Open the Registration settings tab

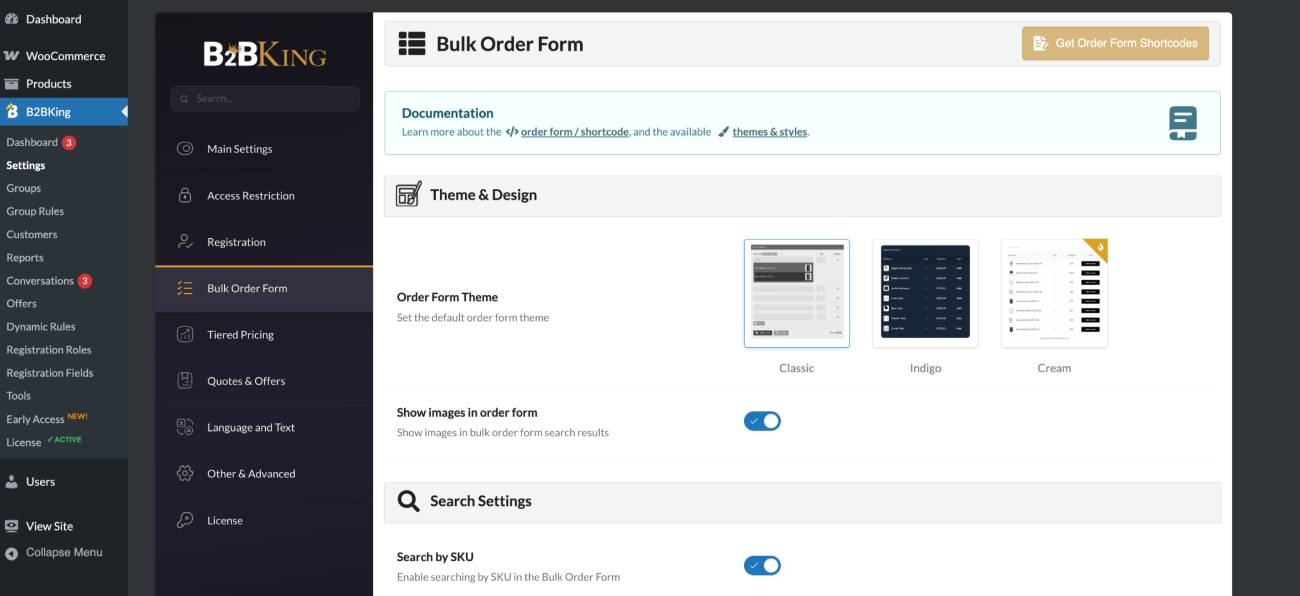click(264, 242)
